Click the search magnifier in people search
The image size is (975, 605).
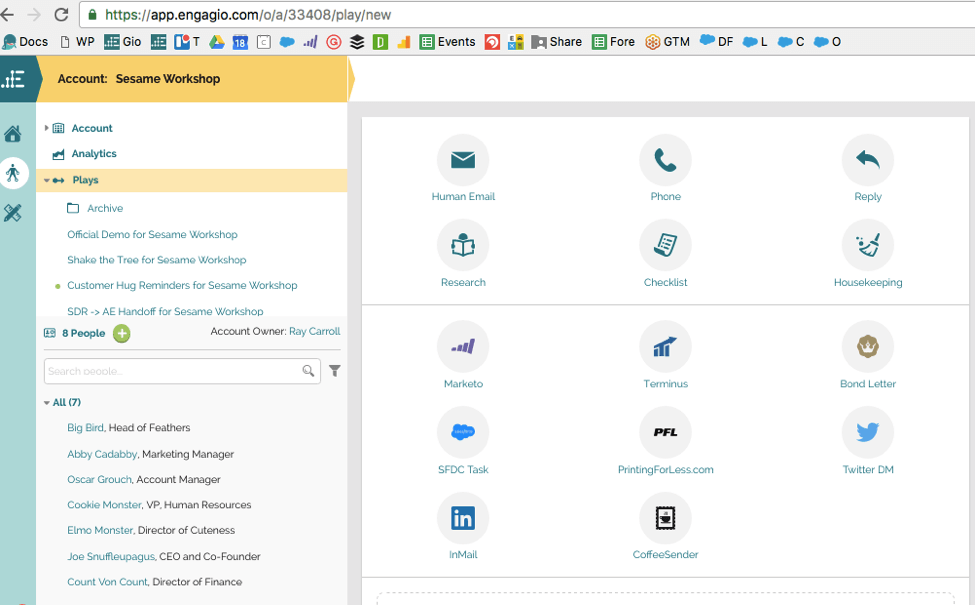(x=308, y=371)
